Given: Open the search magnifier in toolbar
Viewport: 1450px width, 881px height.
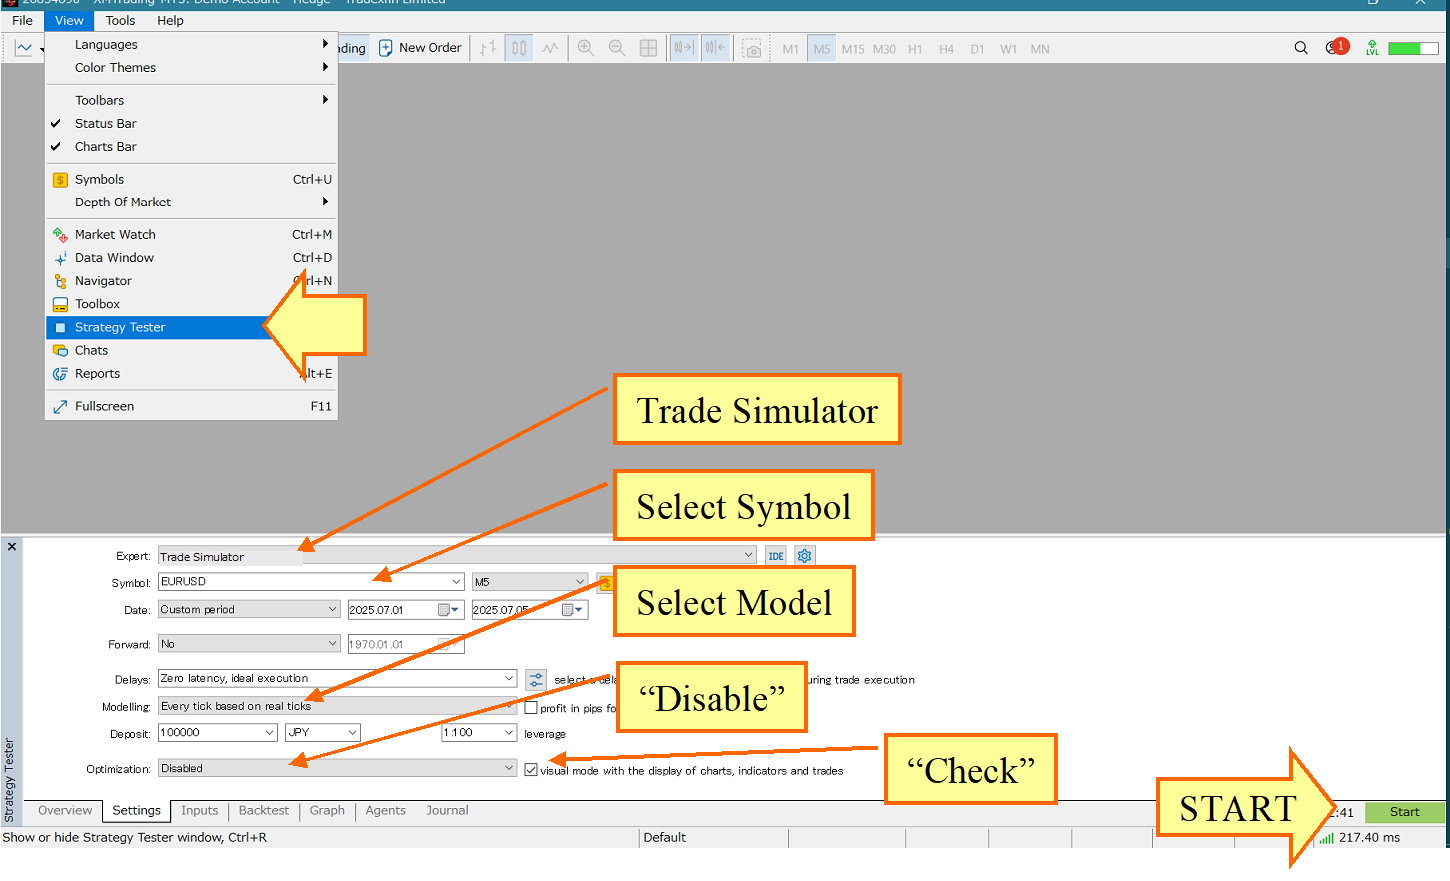Looking at the screenshot, I should 1301,48.
